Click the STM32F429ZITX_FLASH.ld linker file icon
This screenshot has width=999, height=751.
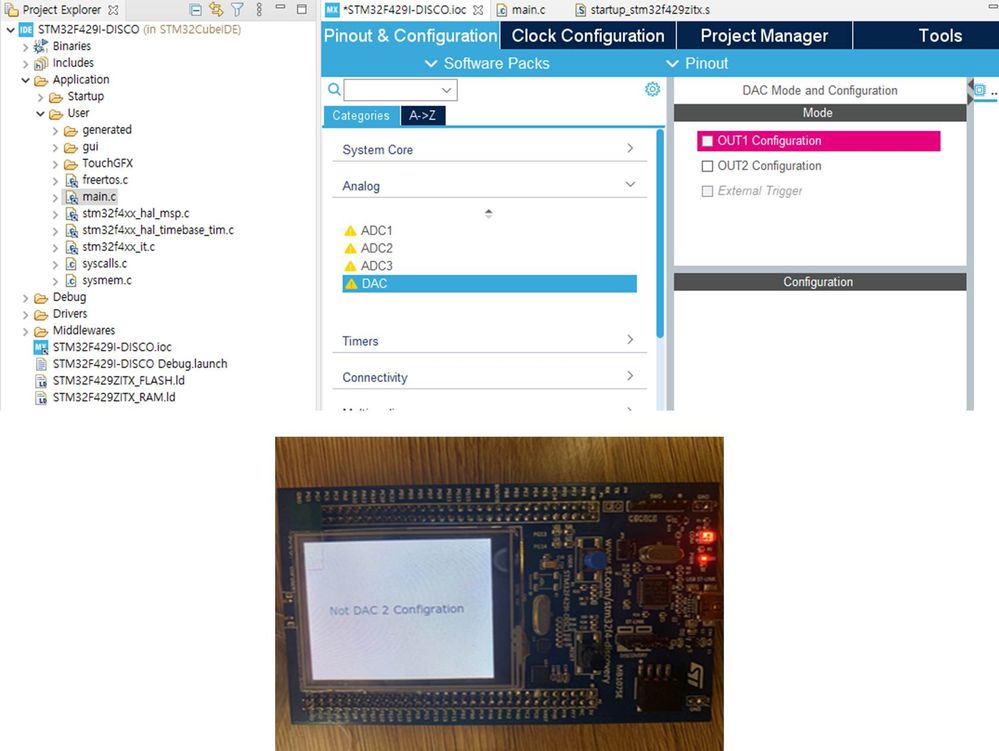(41, 381)
